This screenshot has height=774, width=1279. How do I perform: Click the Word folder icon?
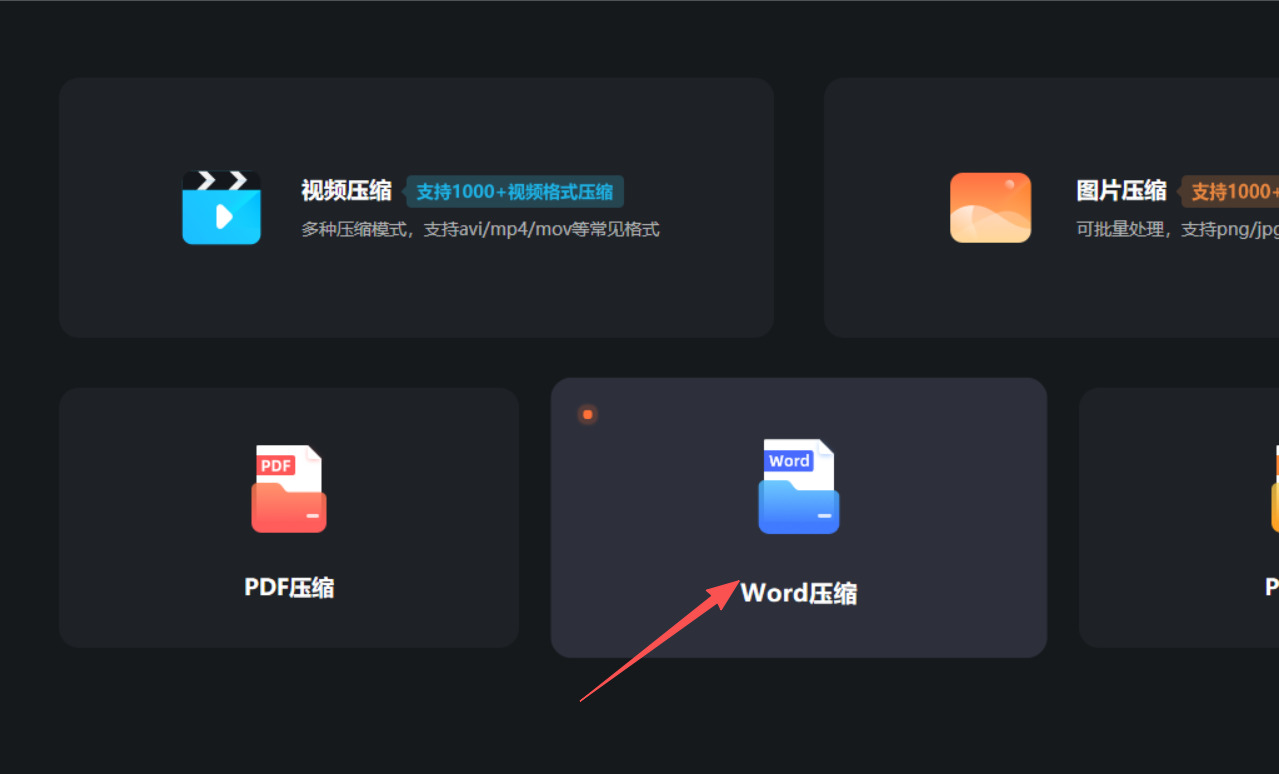point(799,486)
